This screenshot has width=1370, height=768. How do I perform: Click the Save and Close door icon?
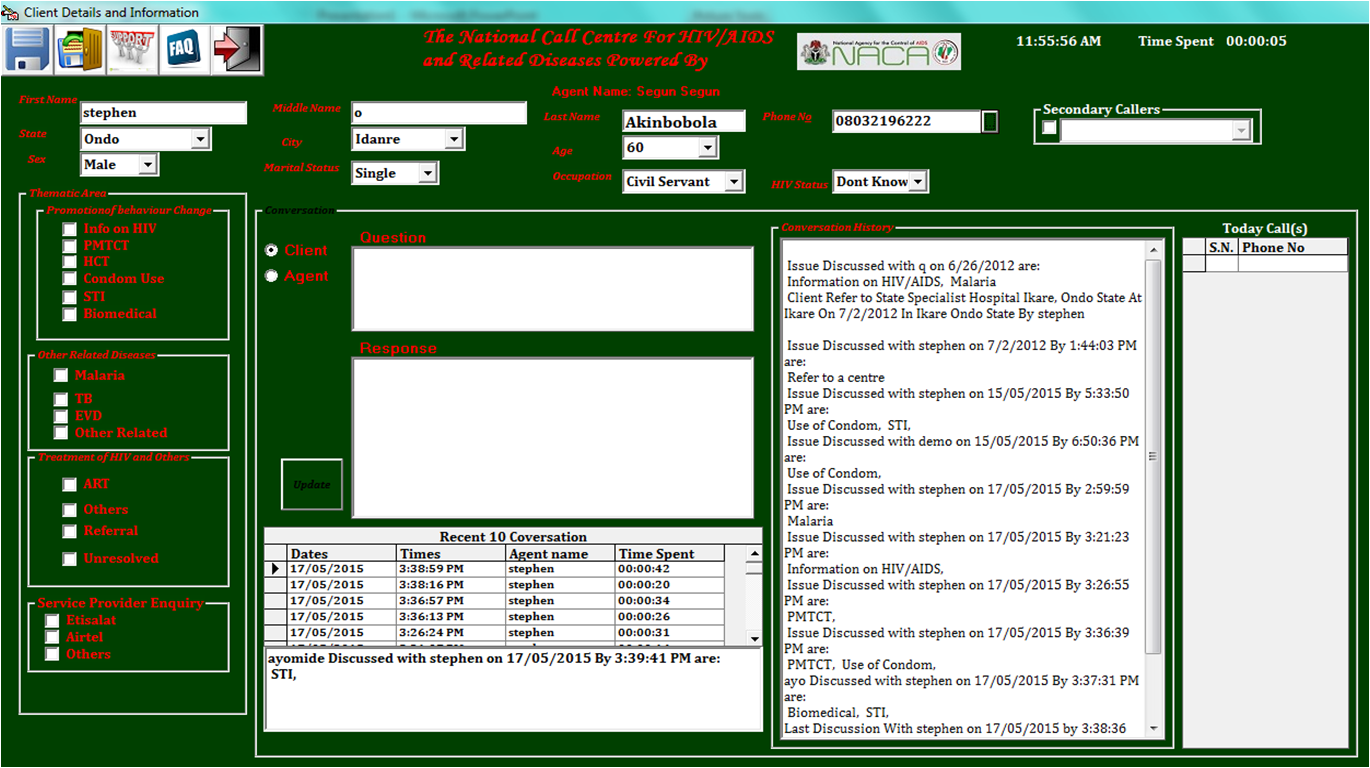81,49
